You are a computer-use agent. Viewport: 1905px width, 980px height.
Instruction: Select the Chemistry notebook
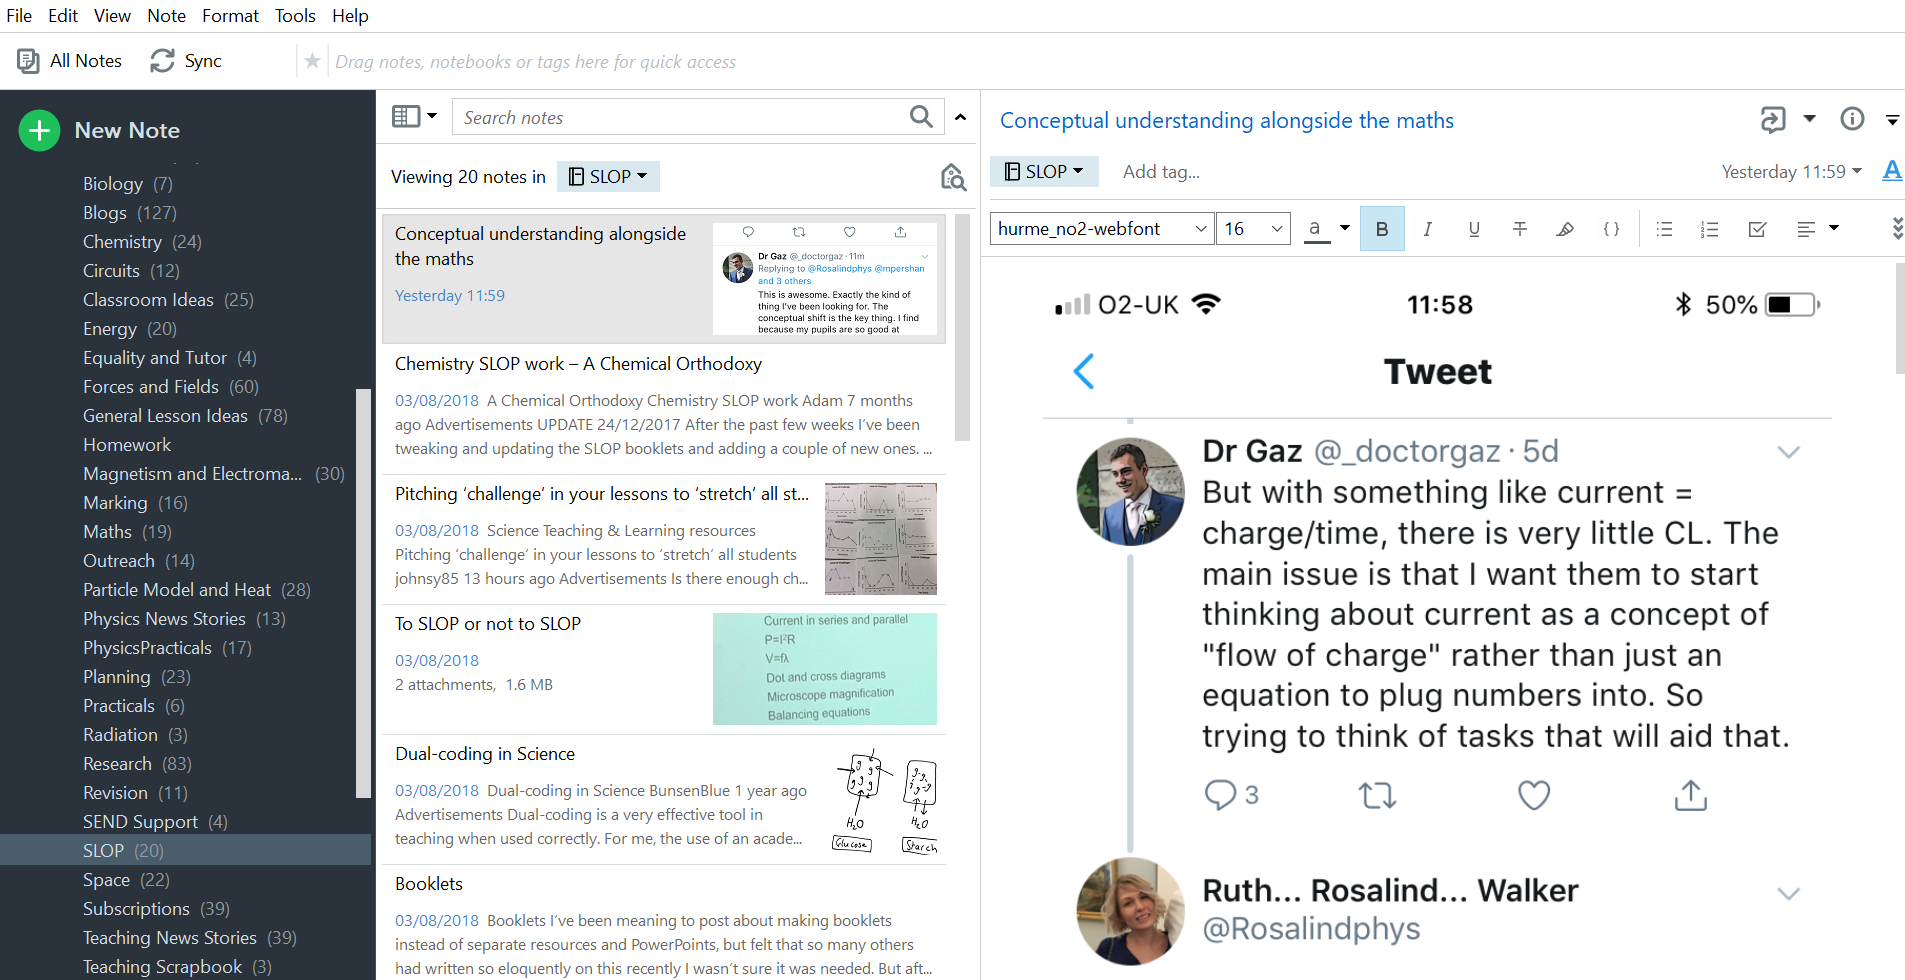point(142,242)
